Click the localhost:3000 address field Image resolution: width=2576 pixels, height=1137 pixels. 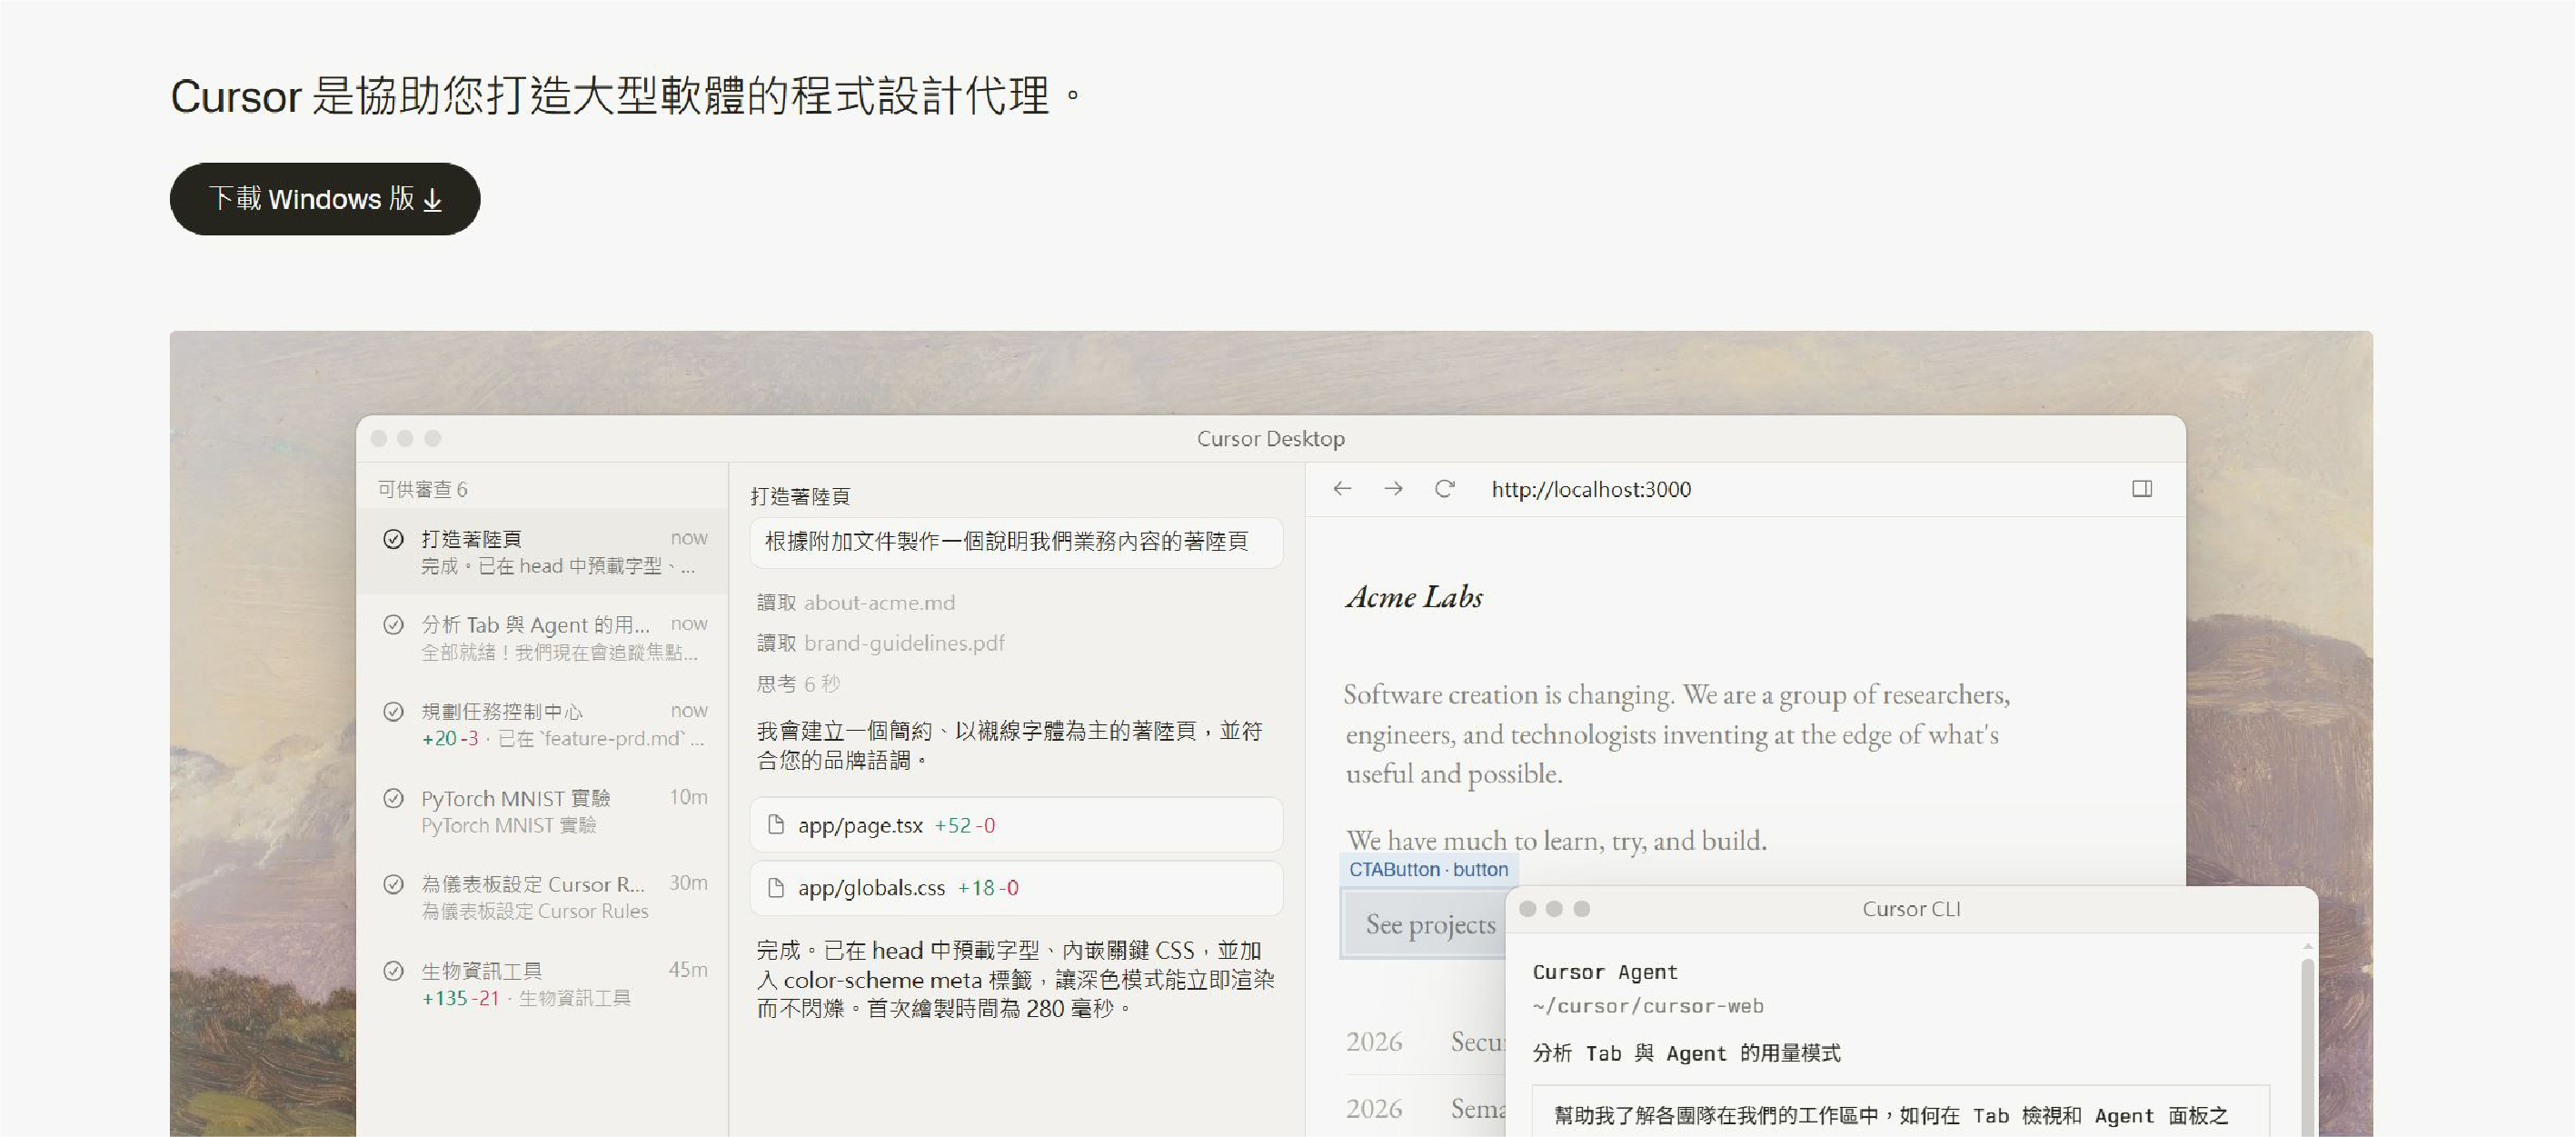tap(1591, 489)
